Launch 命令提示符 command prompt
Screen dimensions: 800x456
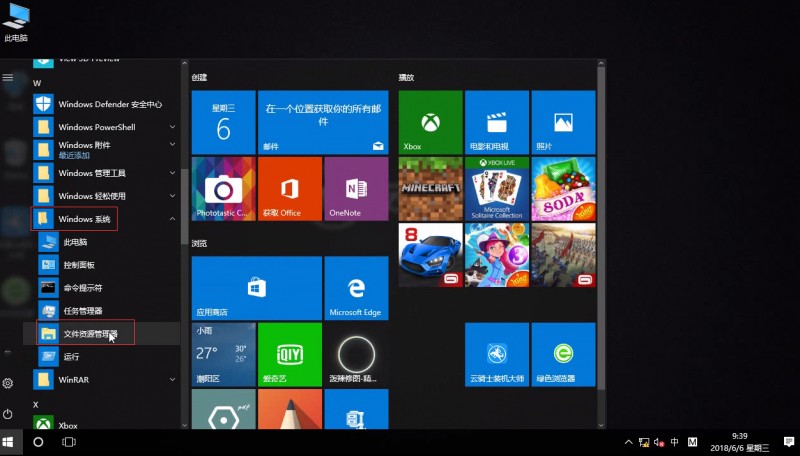pos(105,288)
